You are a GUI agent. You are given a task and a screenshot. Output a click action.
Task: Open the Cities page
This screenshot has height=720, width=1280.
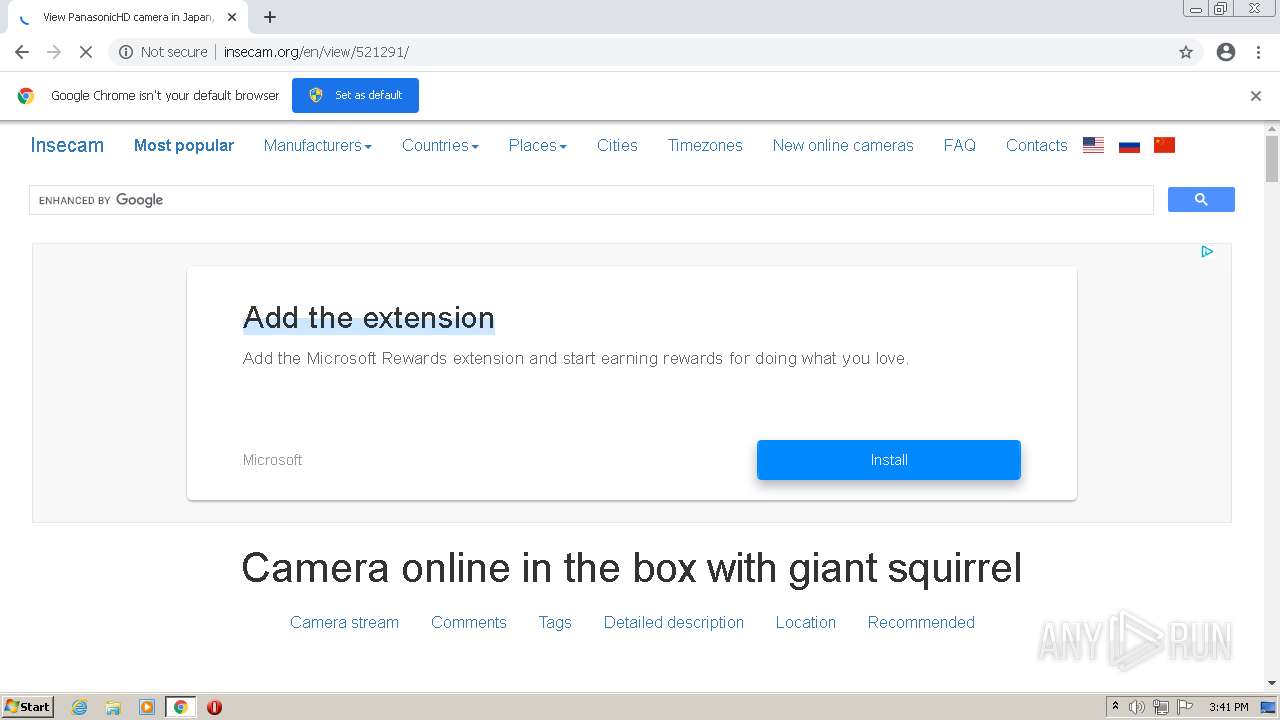617,145
